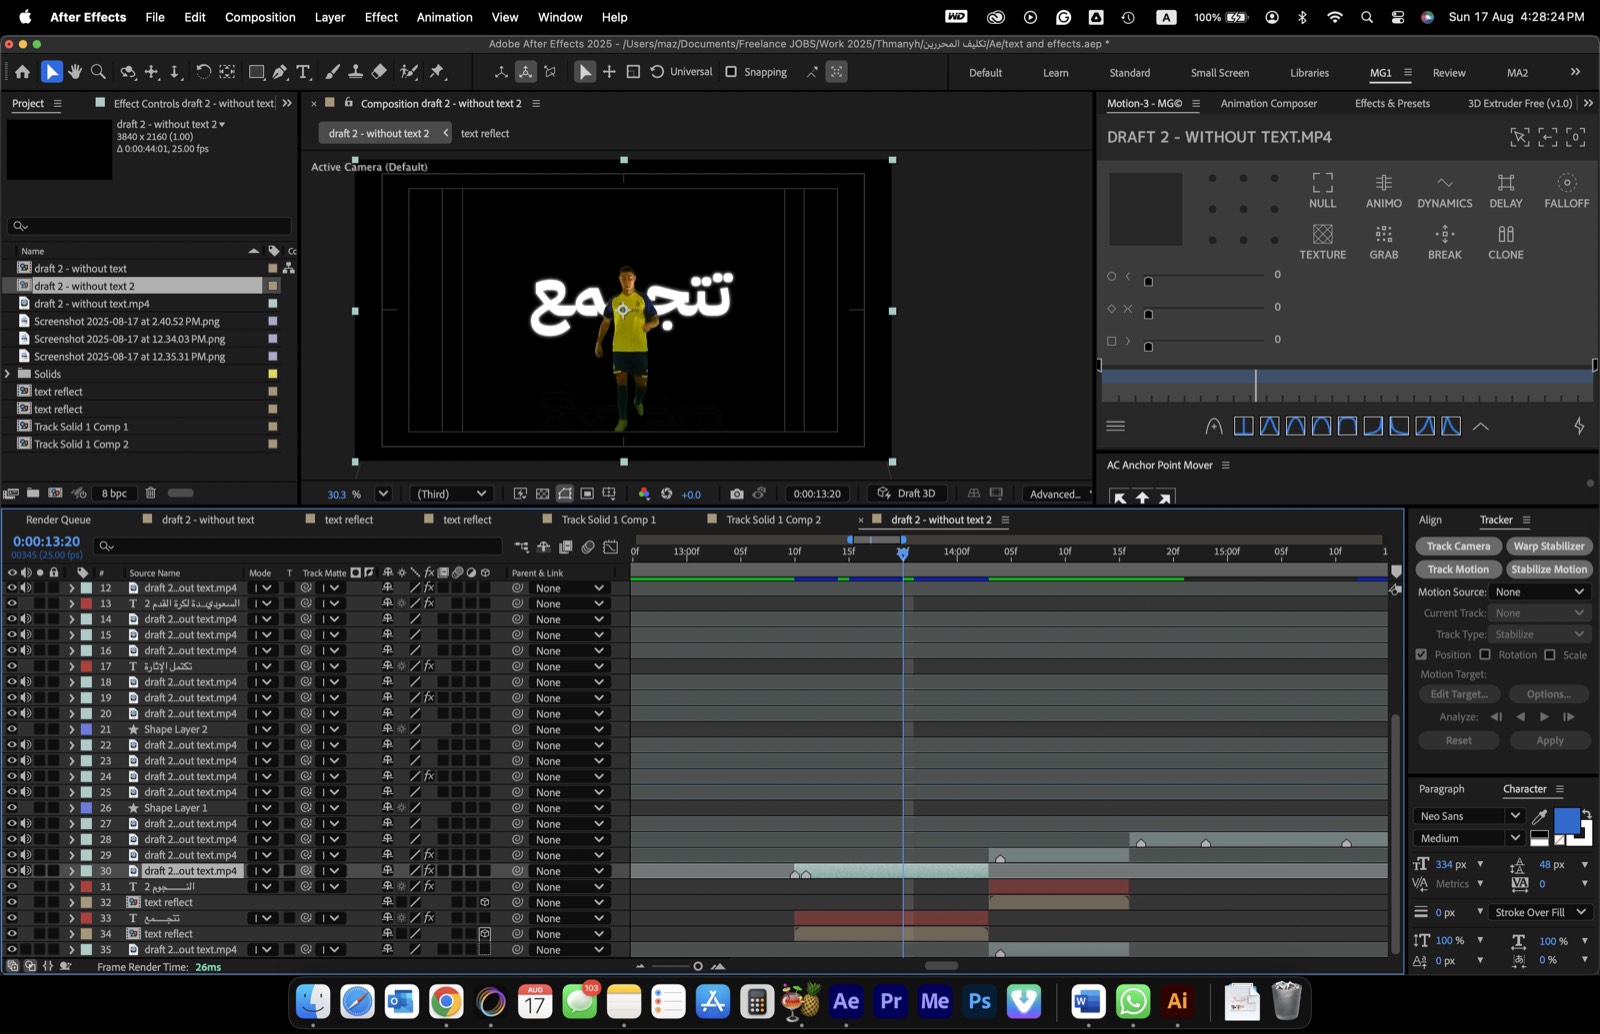Expand the Solids folder in Project panel
1600x1034 pixels.
(x=9, y=374)
